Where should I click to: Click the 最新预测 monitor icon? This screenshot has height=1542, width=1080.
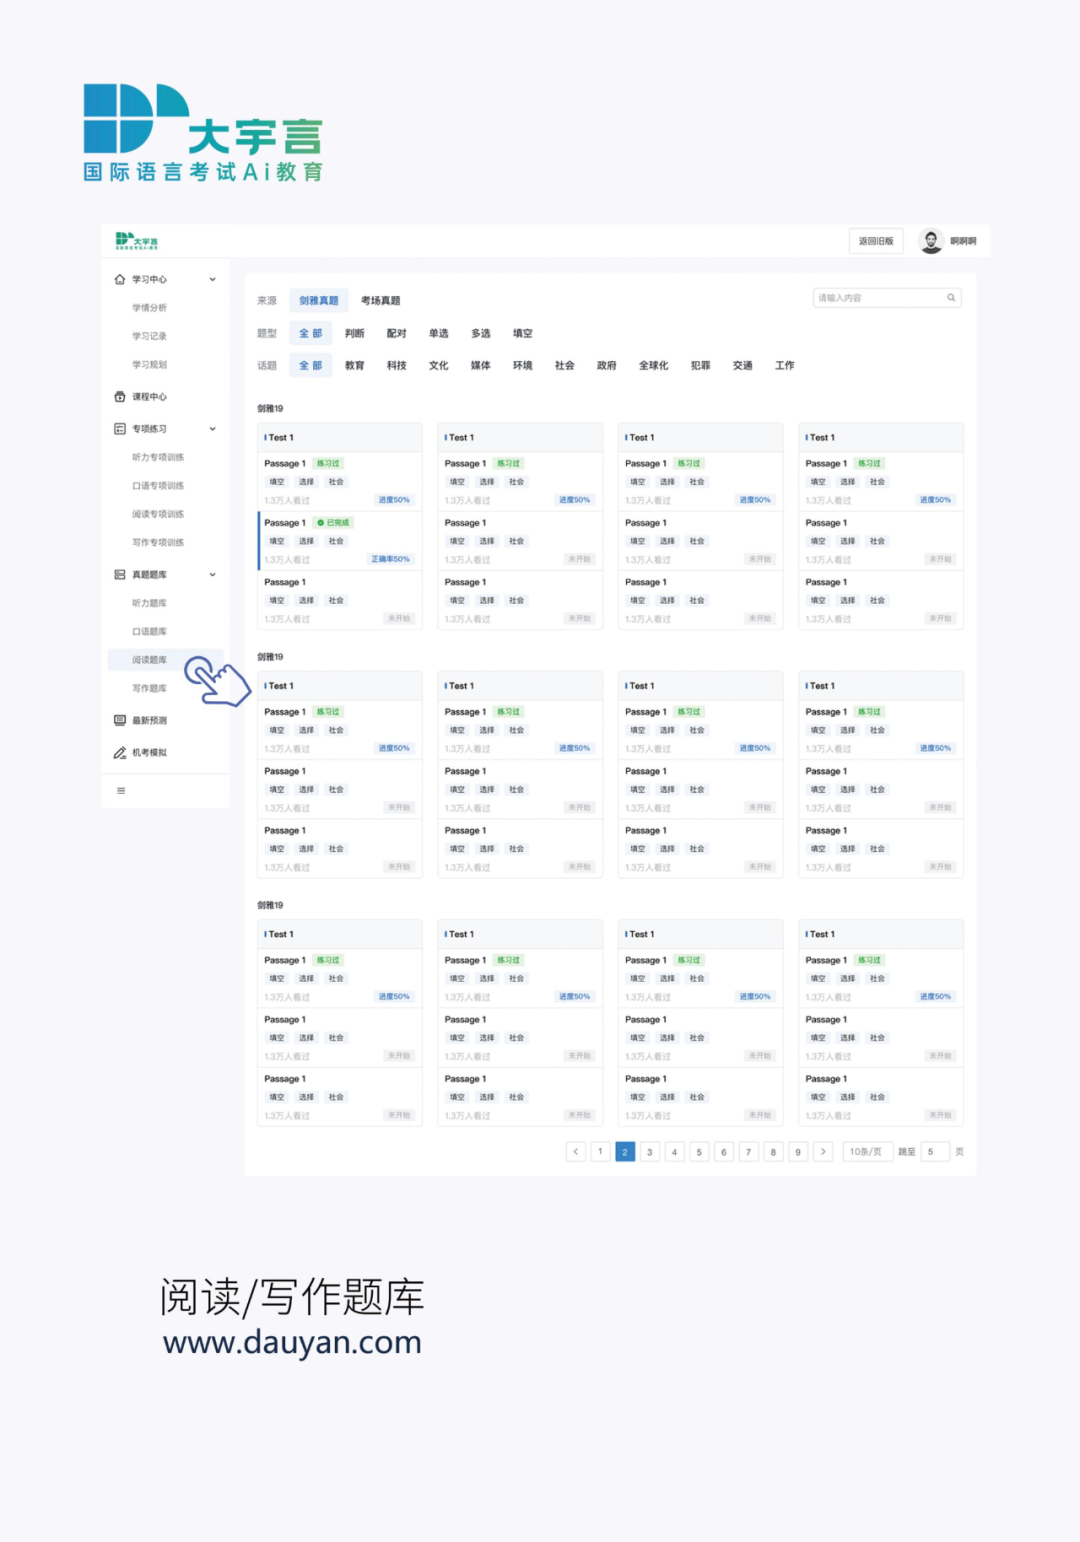(120, 721)
